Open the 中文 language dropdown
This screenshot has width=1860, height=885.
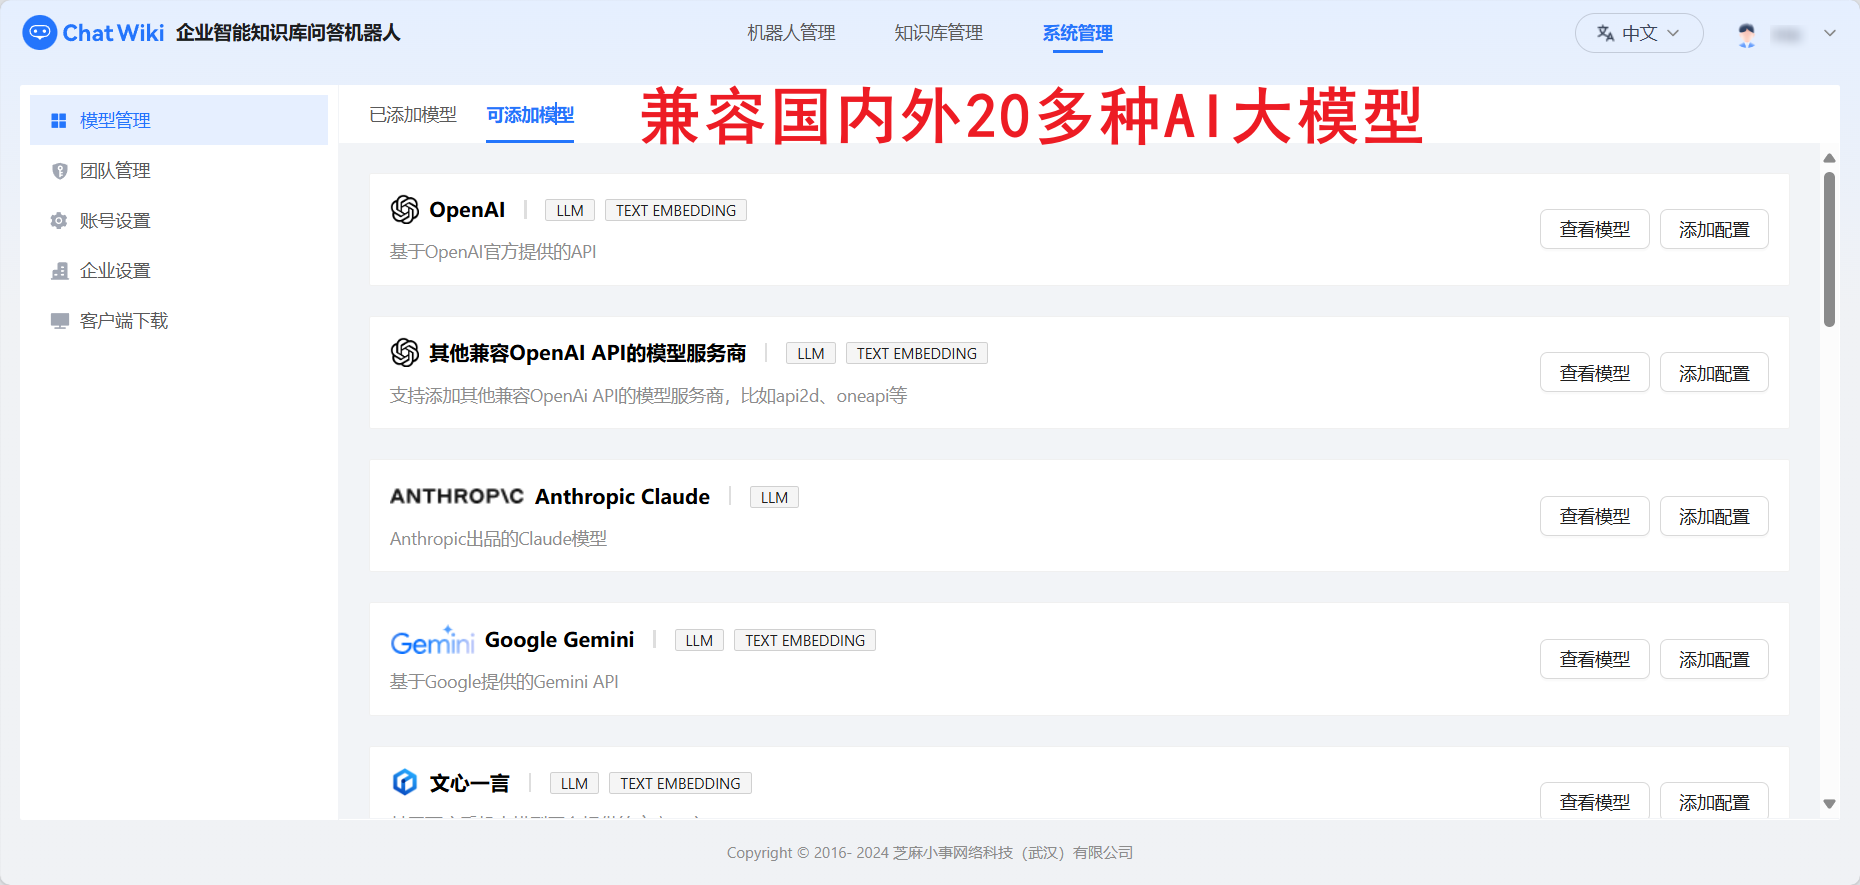tap(1639, 33)
